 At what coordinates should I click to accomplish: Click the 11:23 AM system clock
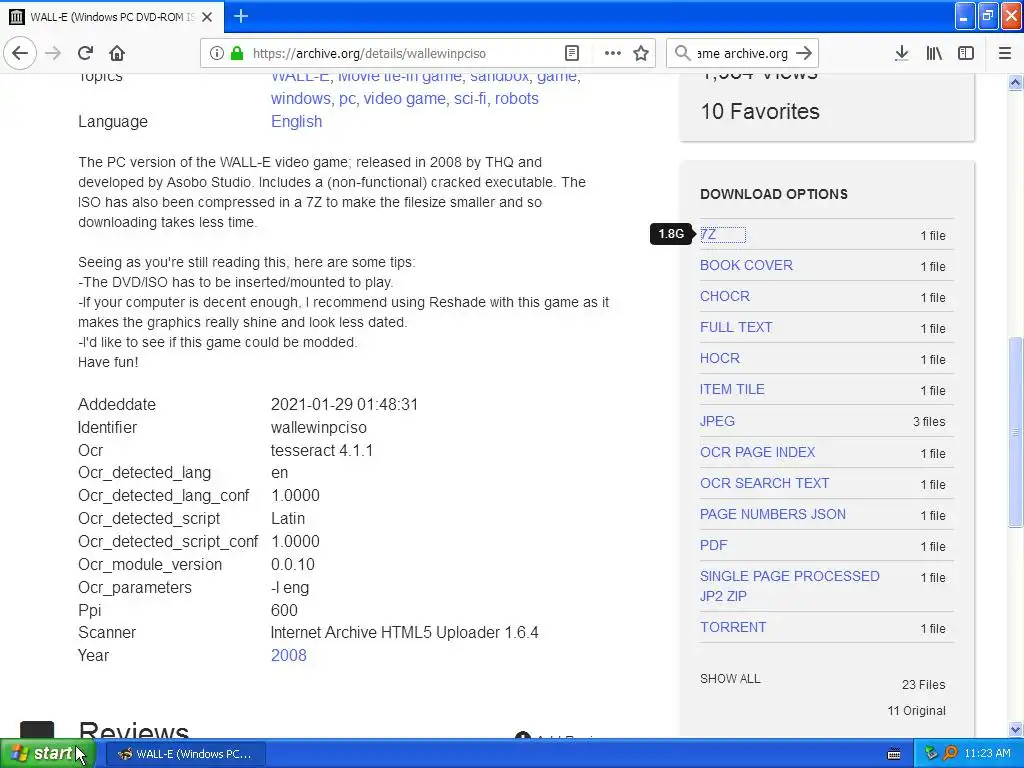coord(987,754)
